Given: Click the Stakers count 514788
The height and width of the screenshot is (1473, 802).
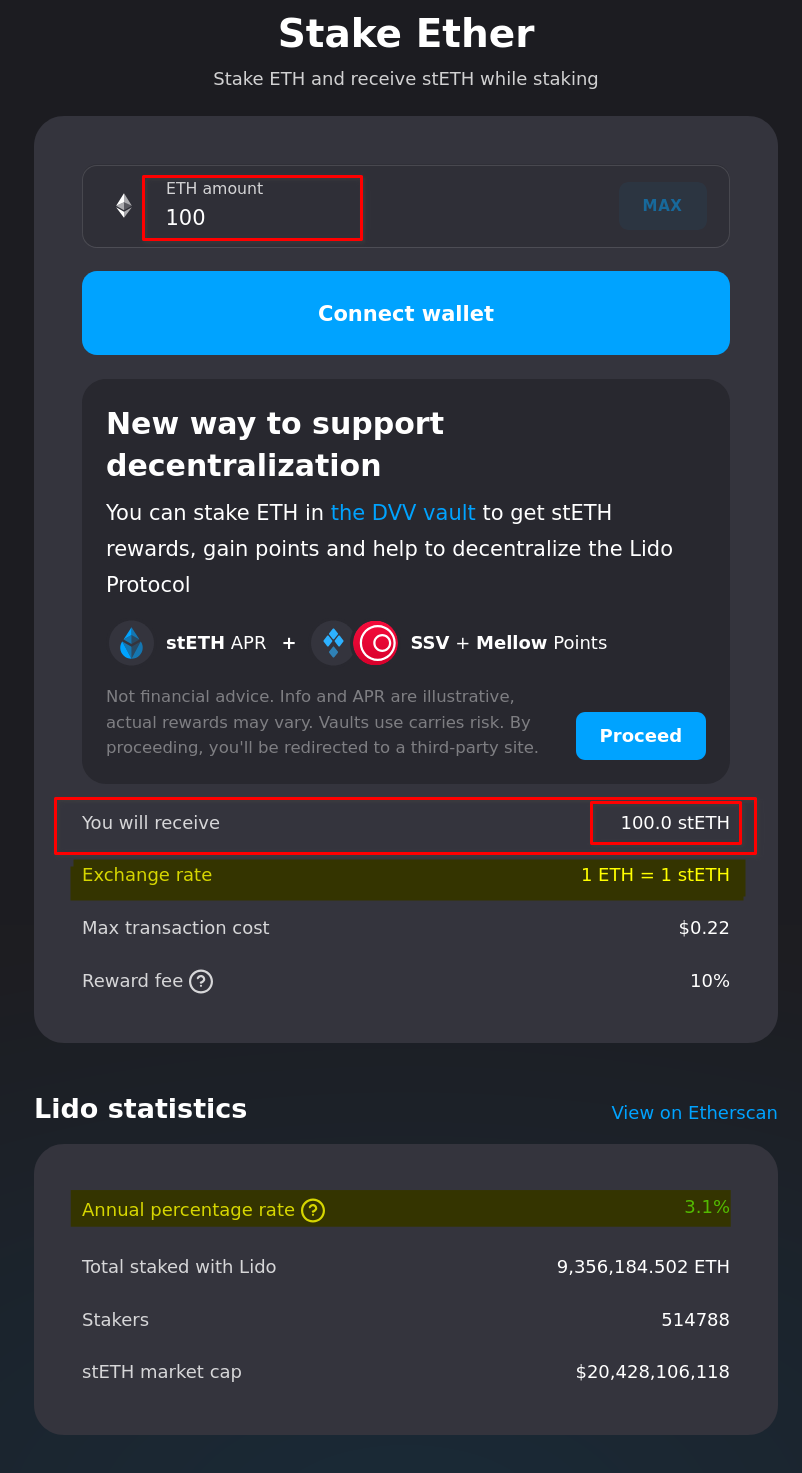Looking at the screenshot, I should coord(695,1320).
